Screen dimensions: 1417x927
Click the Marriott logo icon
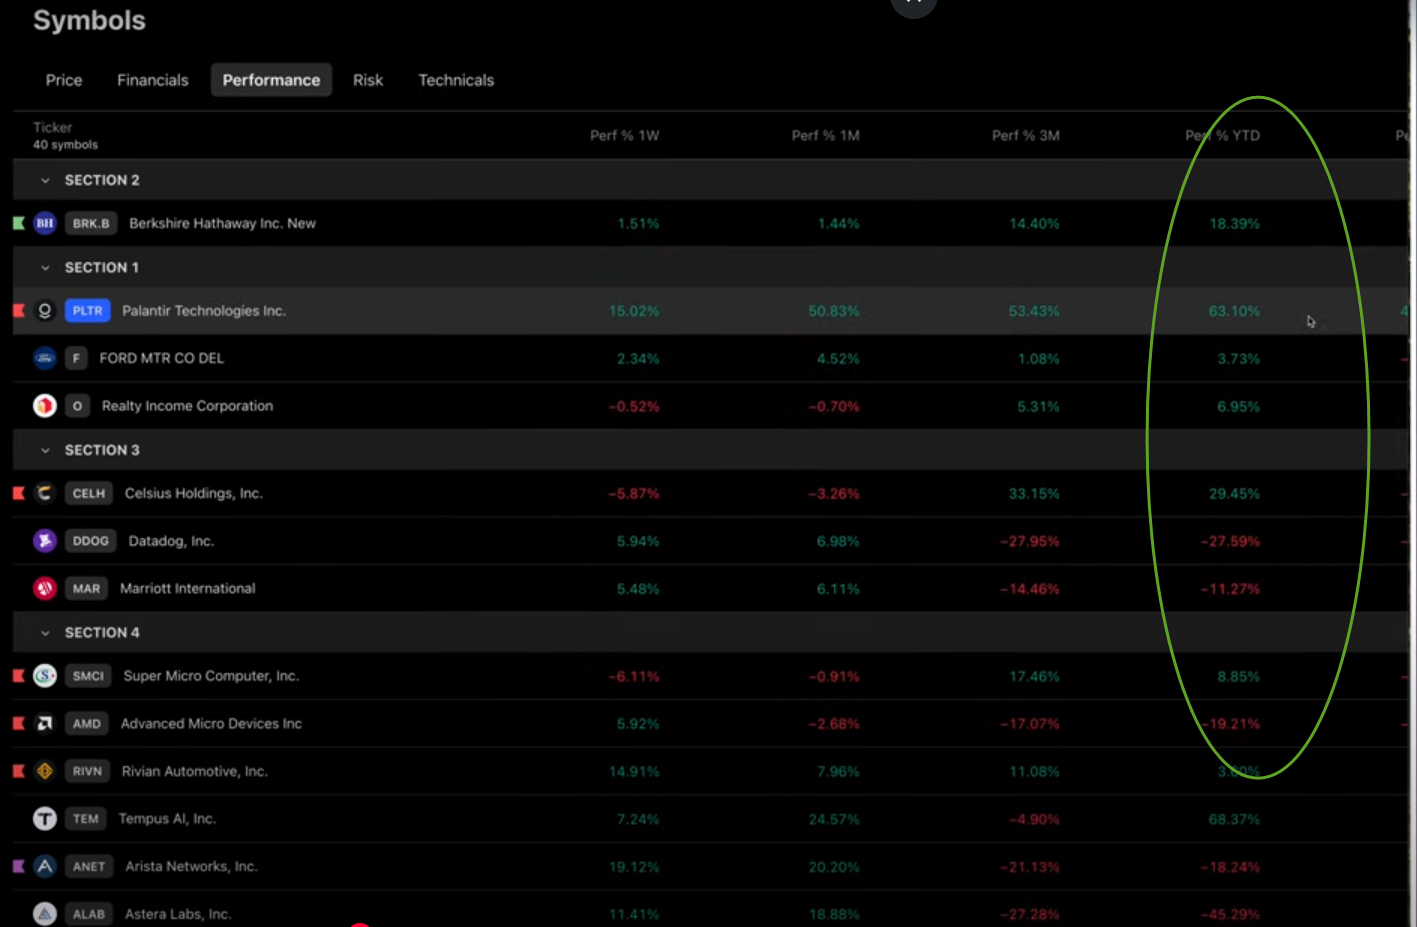pos(44,589)
